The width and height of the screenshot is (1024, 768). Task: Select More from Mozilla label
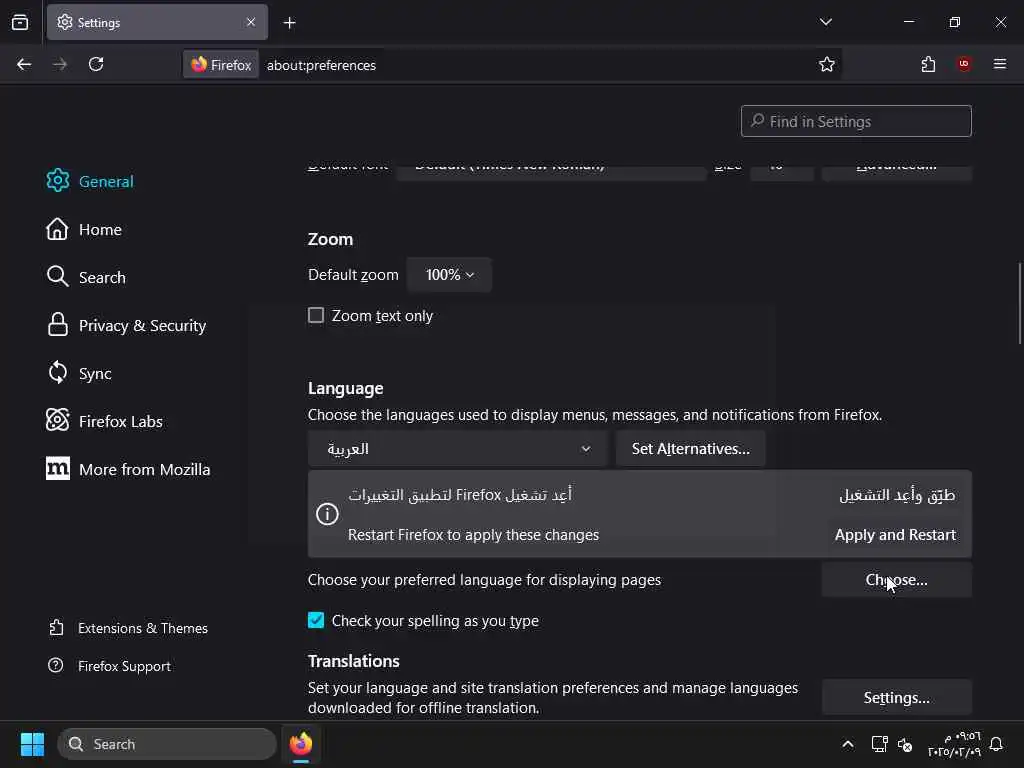coord(144,469)
